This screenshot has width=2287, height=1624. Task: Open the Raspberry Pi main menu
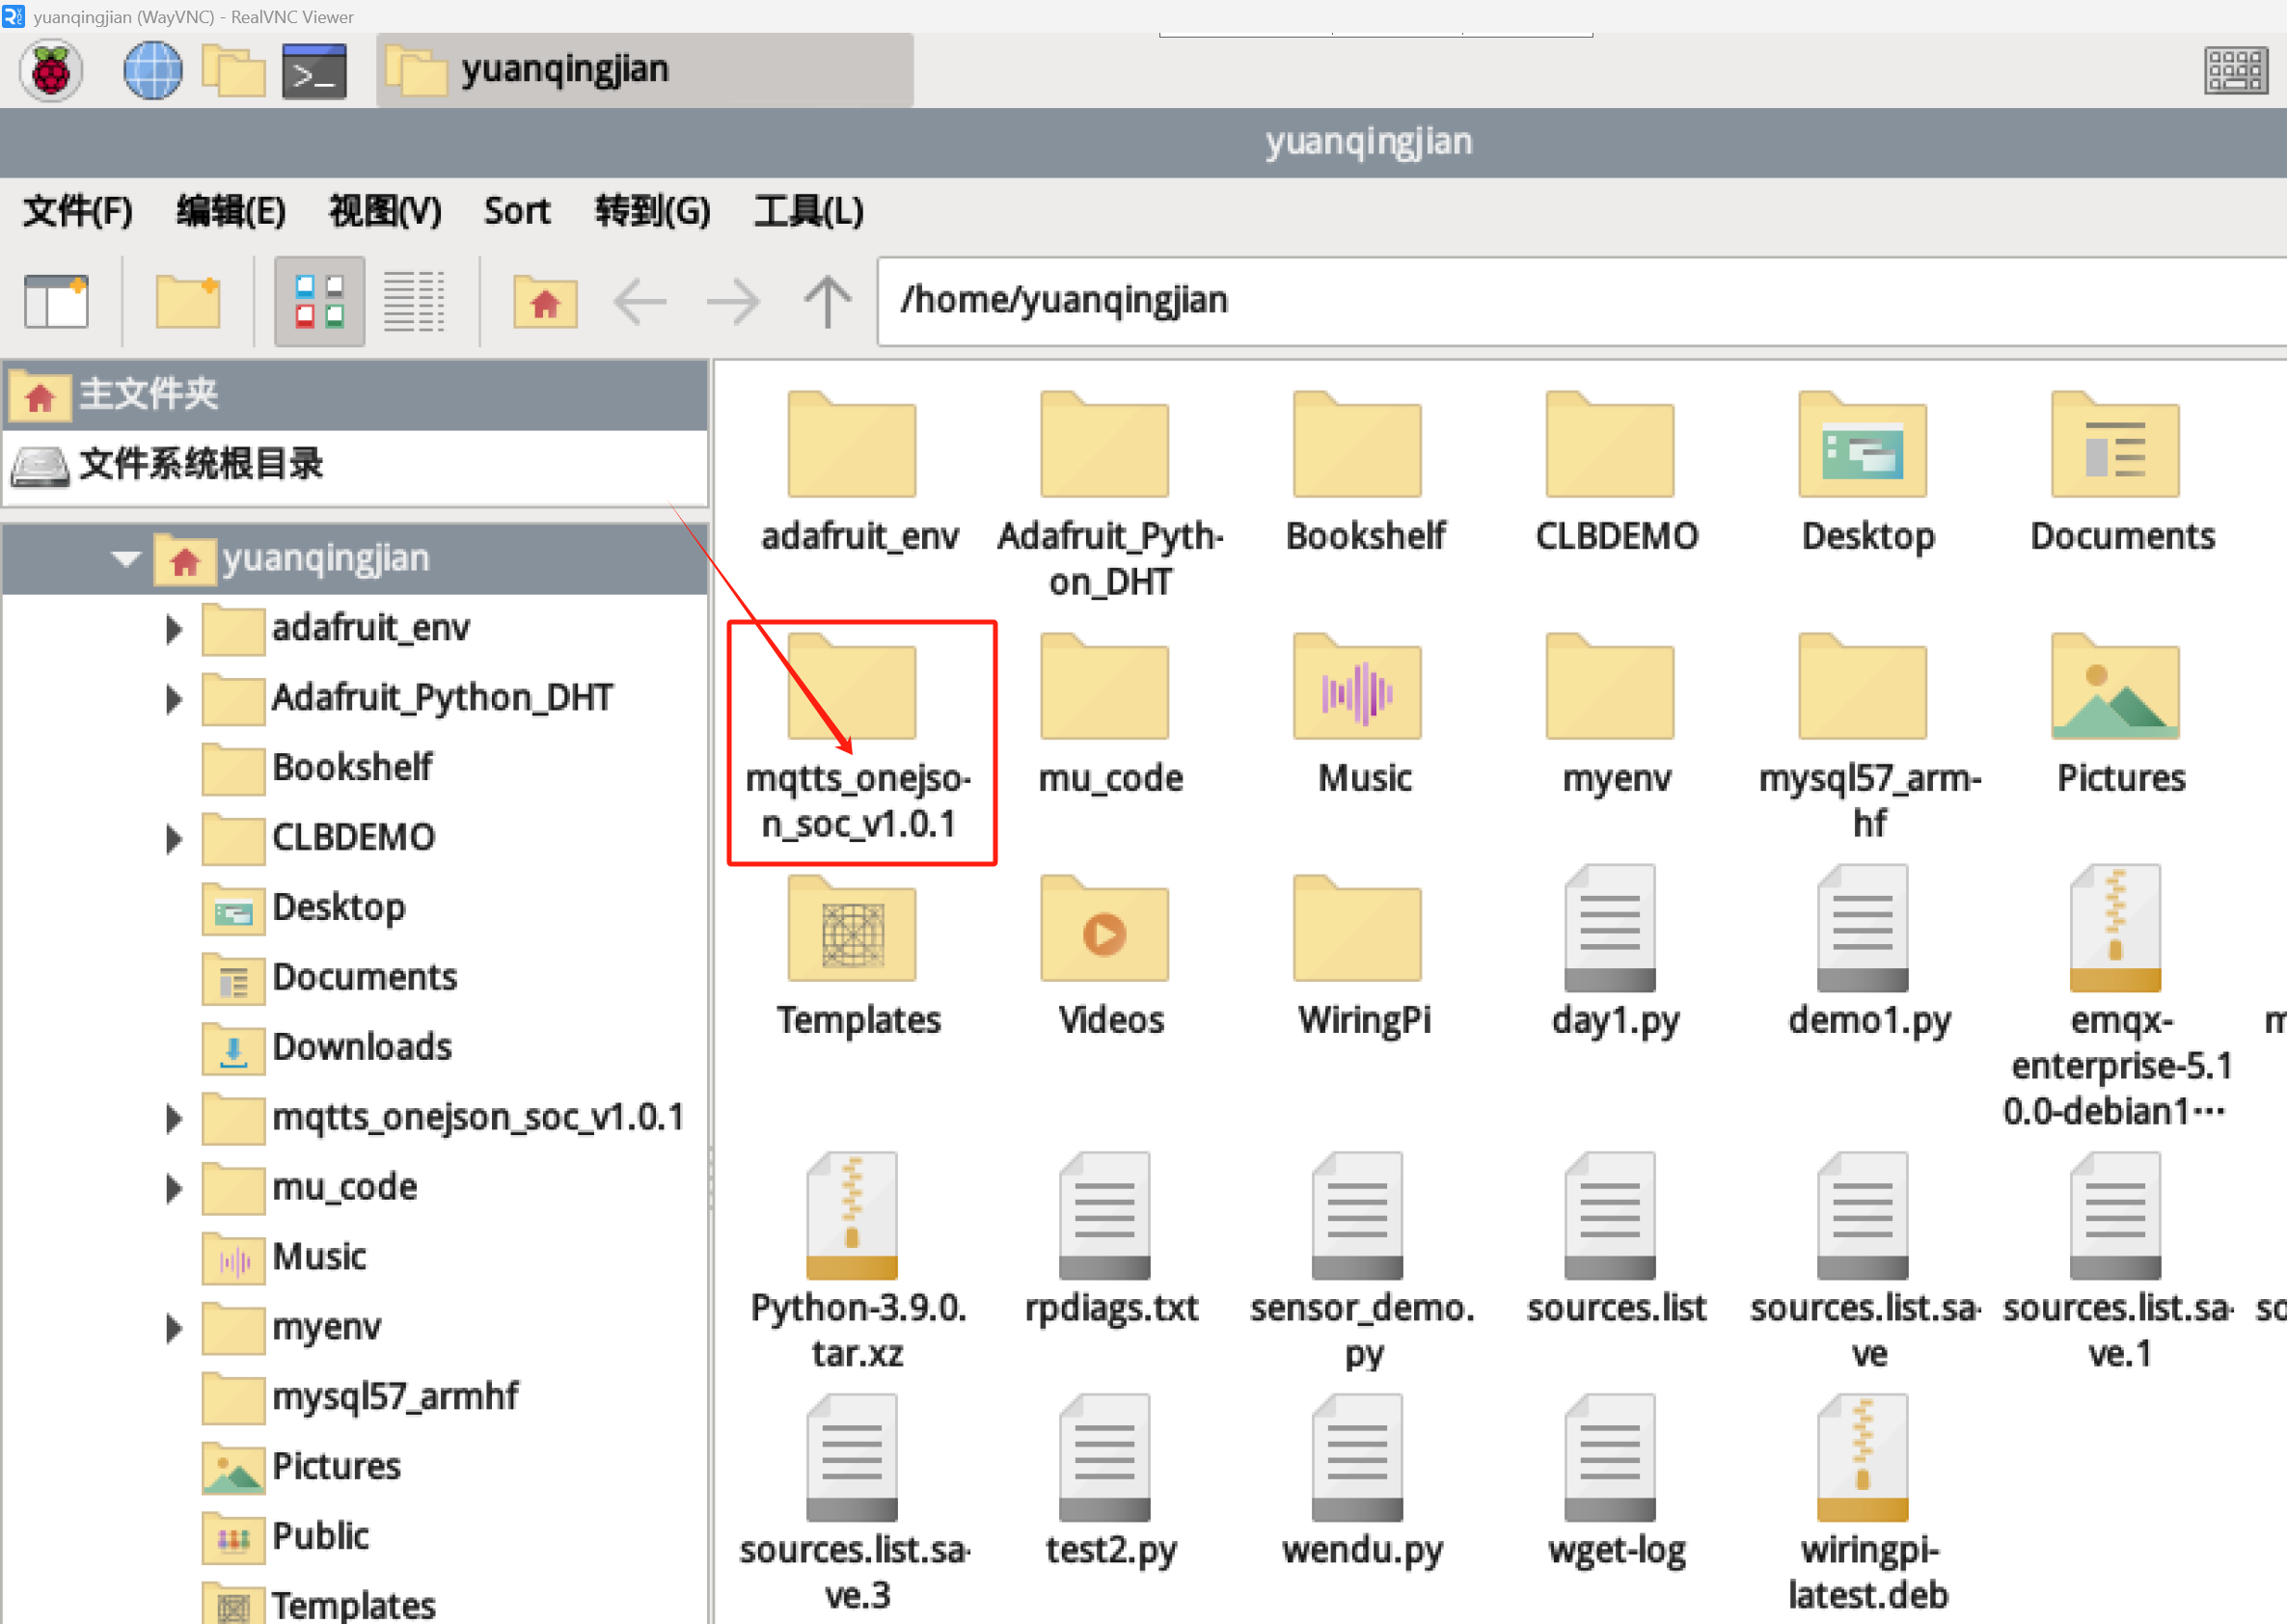point(51,70)
